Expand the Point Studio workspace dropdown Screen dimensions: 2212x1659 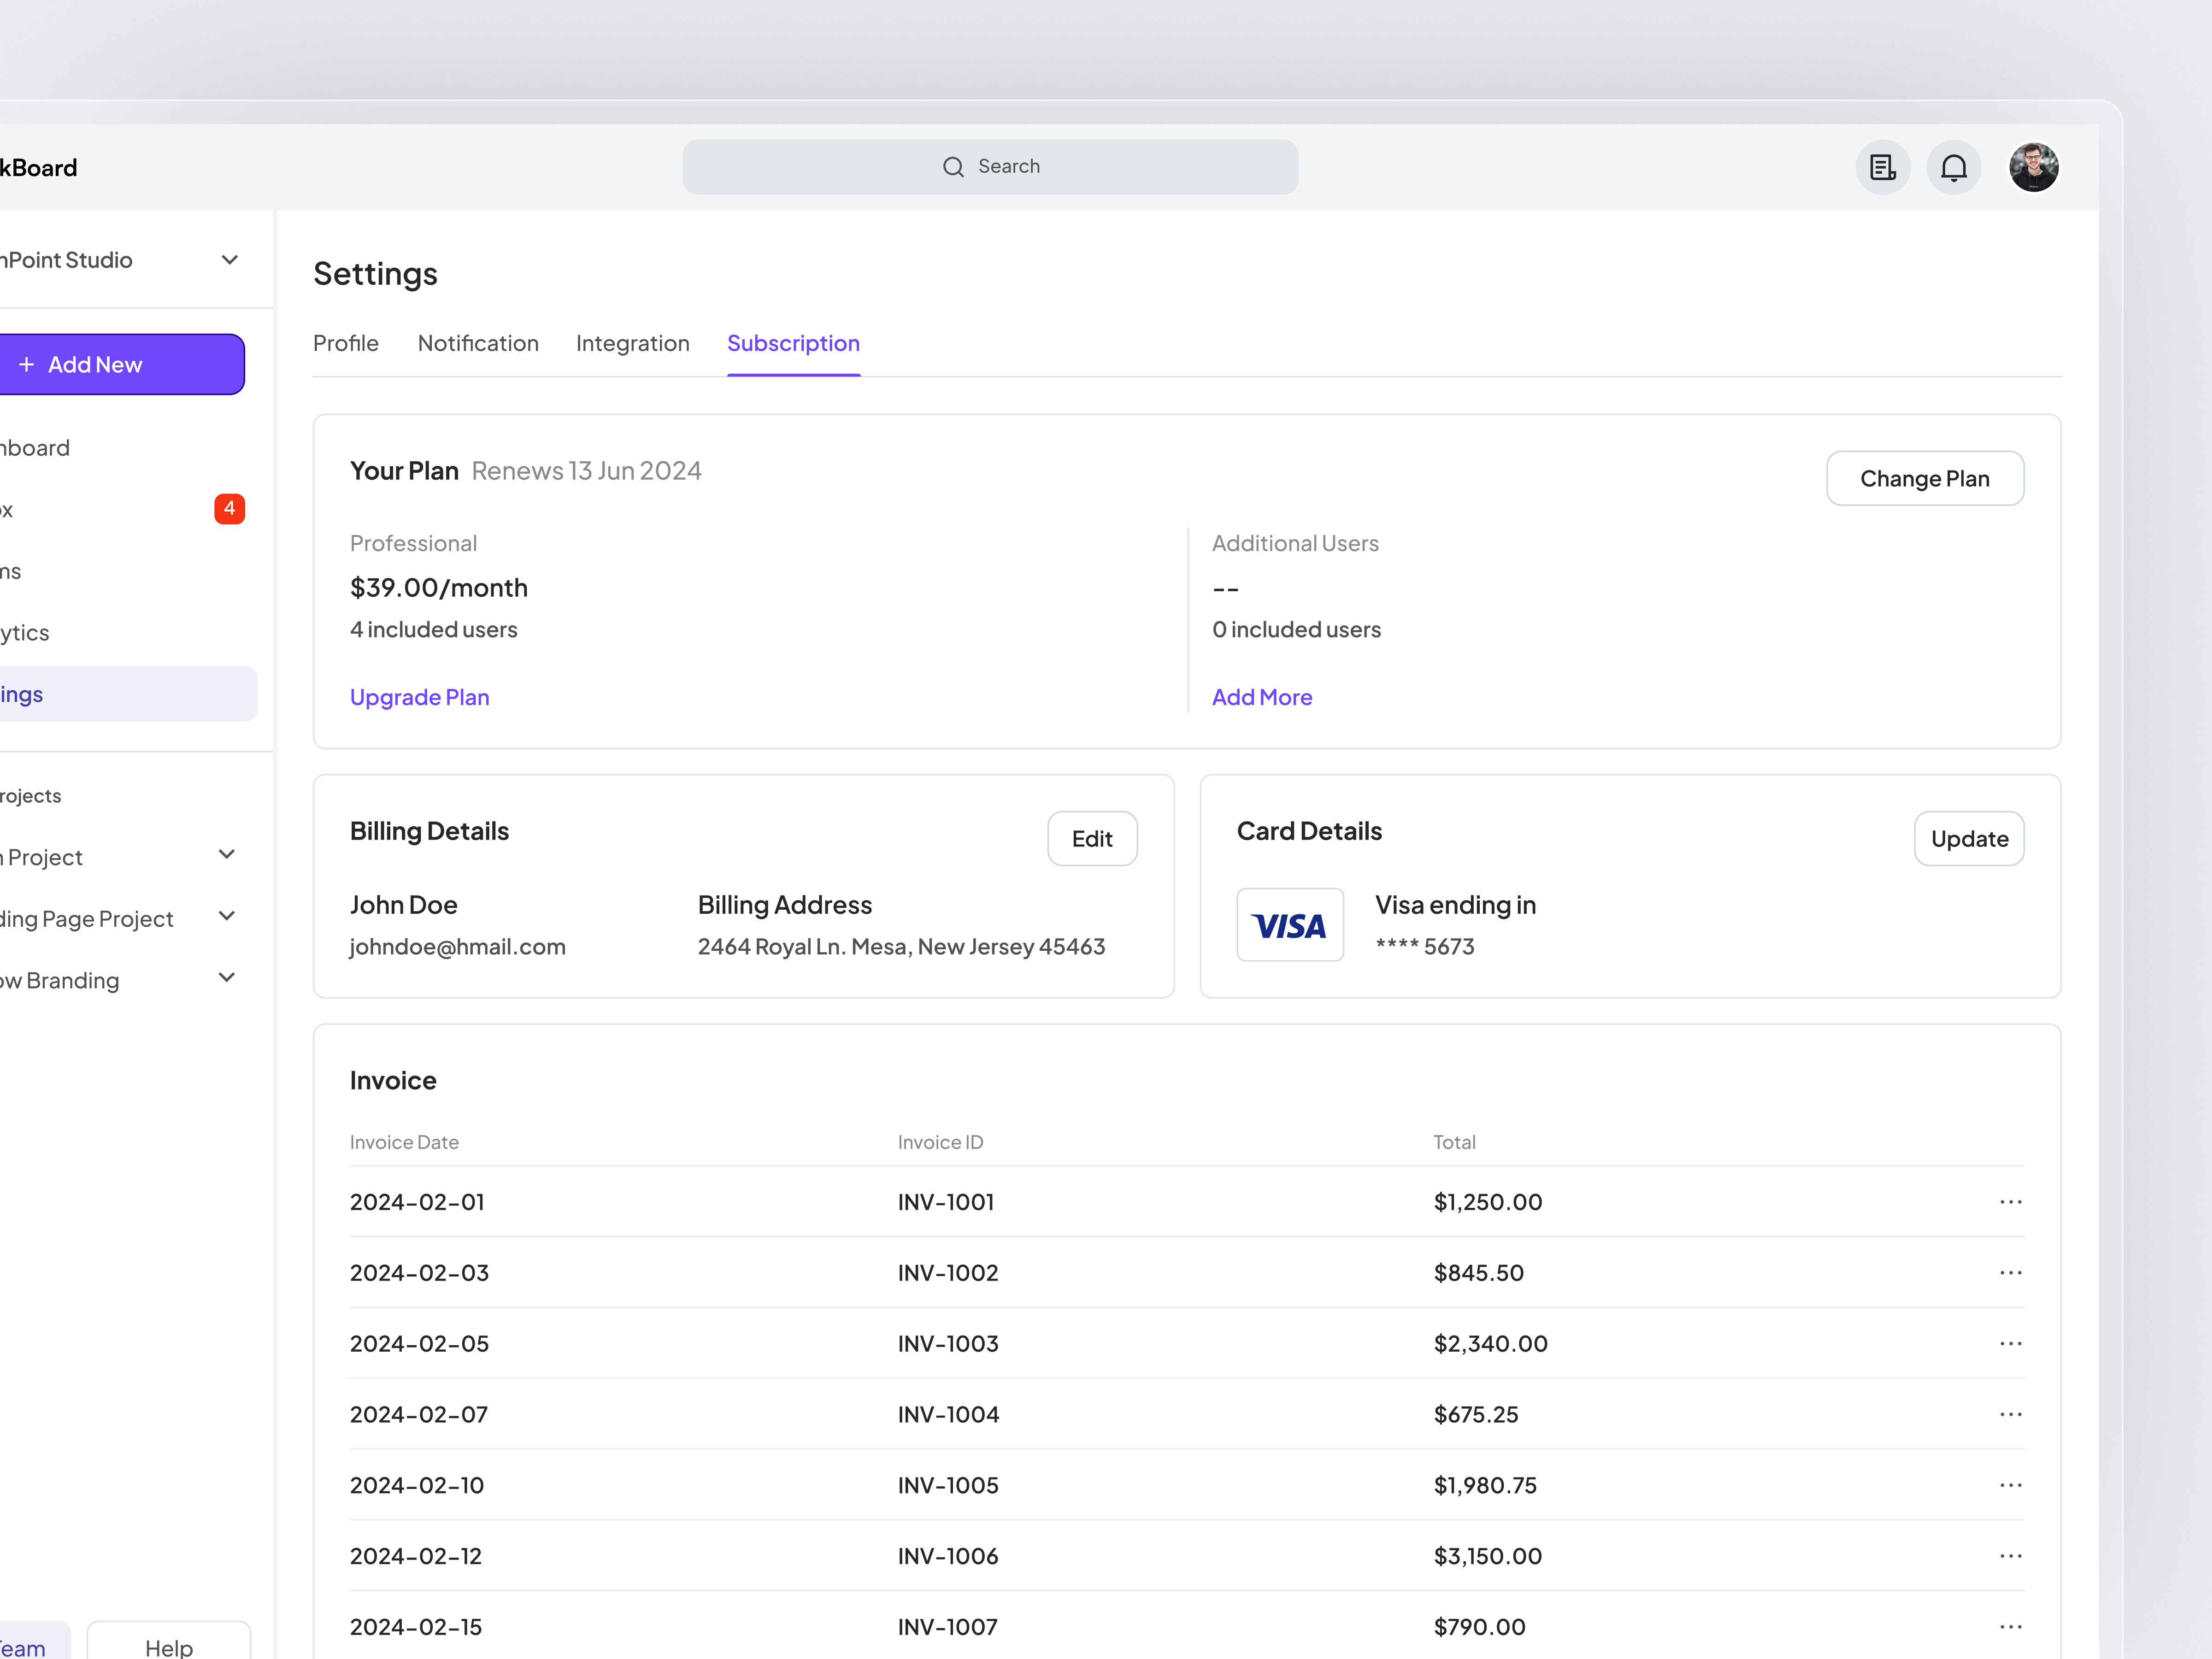click(230, 260)
